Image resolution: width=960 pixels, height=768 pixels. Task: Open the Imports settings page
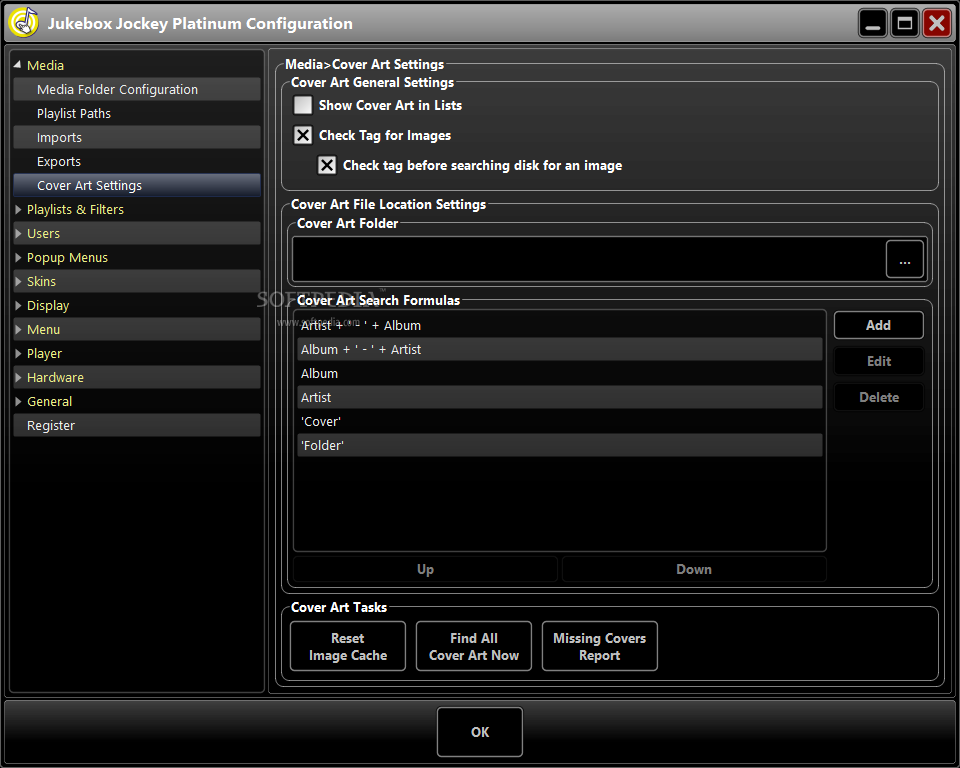[137, 137]
